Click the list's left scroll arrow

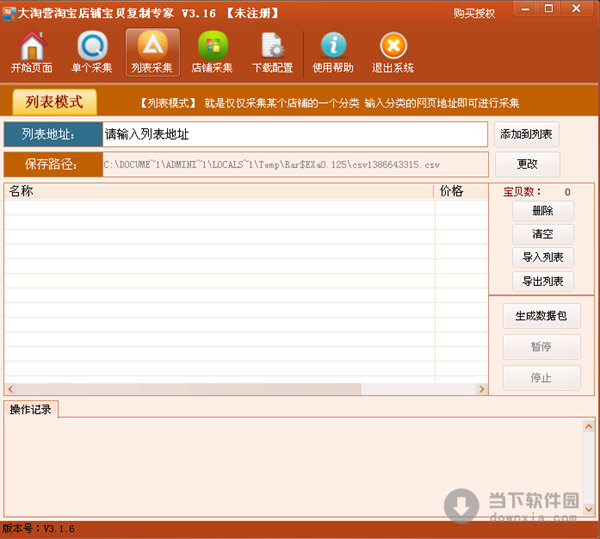pyautogui.click(x=11, y=389)
